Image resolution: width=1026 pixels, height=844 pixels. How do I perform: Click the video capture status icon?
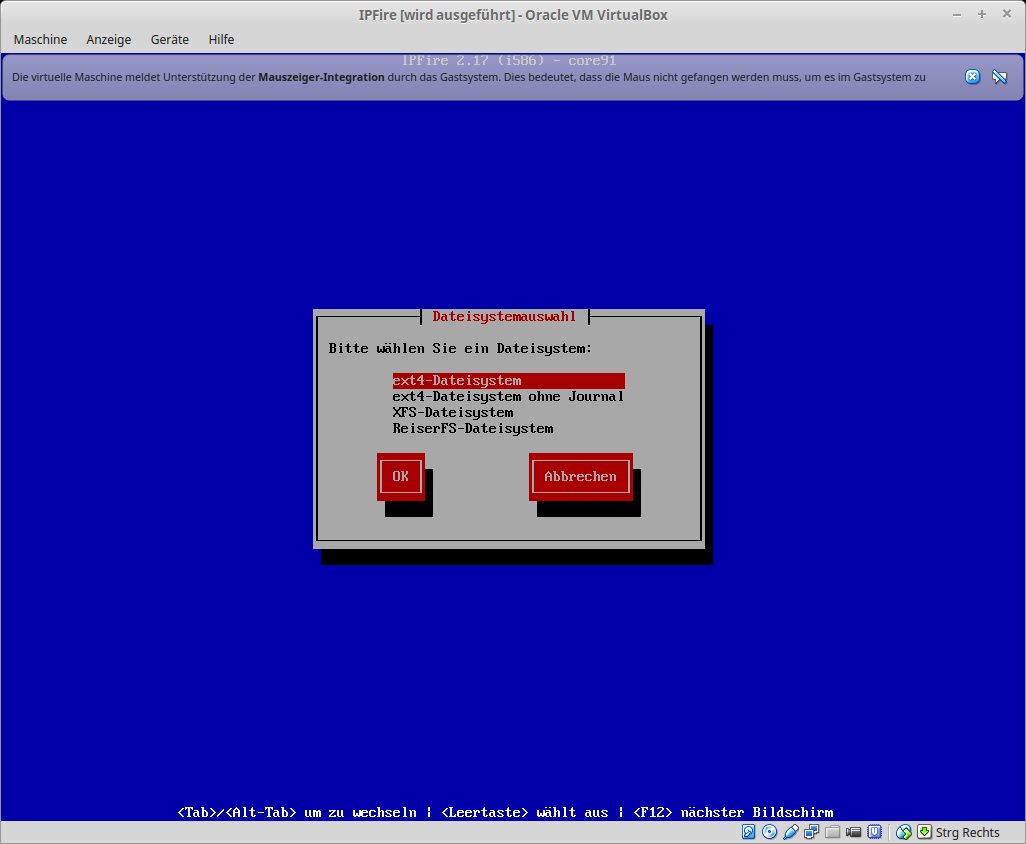coord(853,832)
